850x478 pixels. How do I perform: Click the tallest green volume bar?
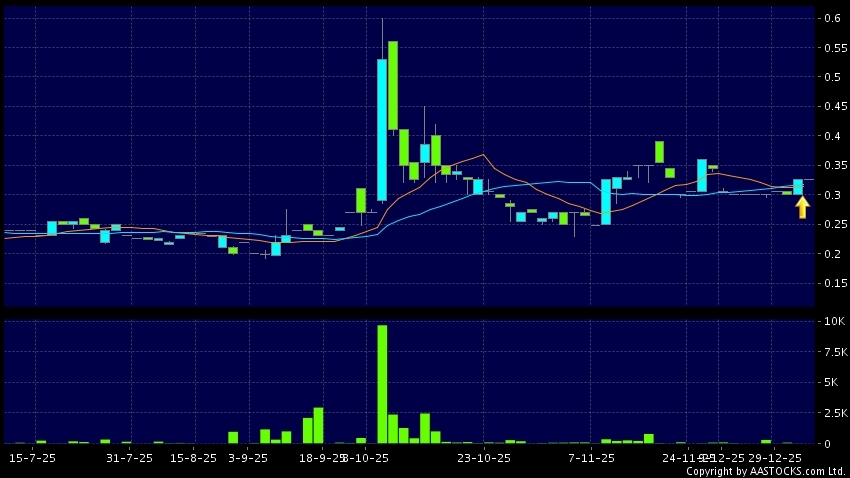[x=382, y=384]
